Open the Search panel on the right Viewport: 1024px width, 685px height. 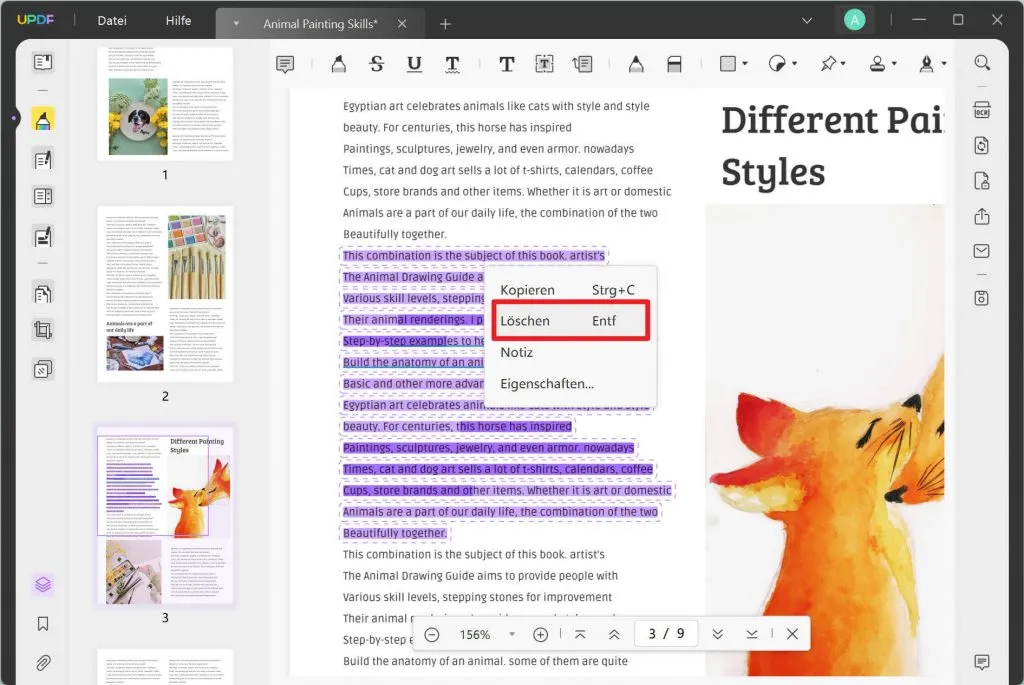point(982,61)
